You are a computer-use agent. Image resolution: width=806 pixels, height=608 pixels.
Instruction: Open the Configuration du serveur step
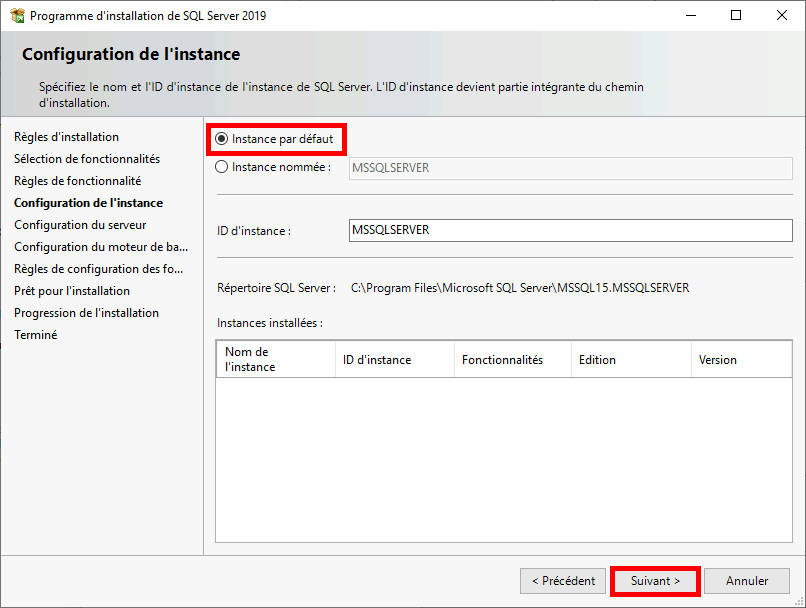(x=80, y=224)
